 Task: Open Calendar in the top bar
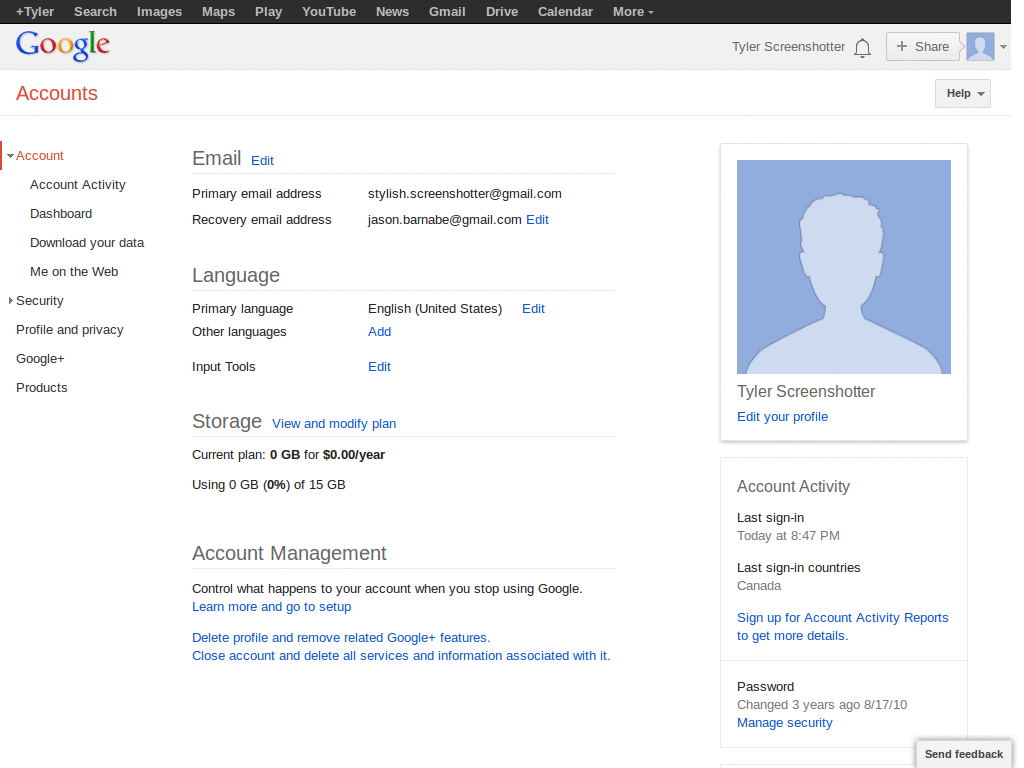pyautogui.click(x=565, y=12)
